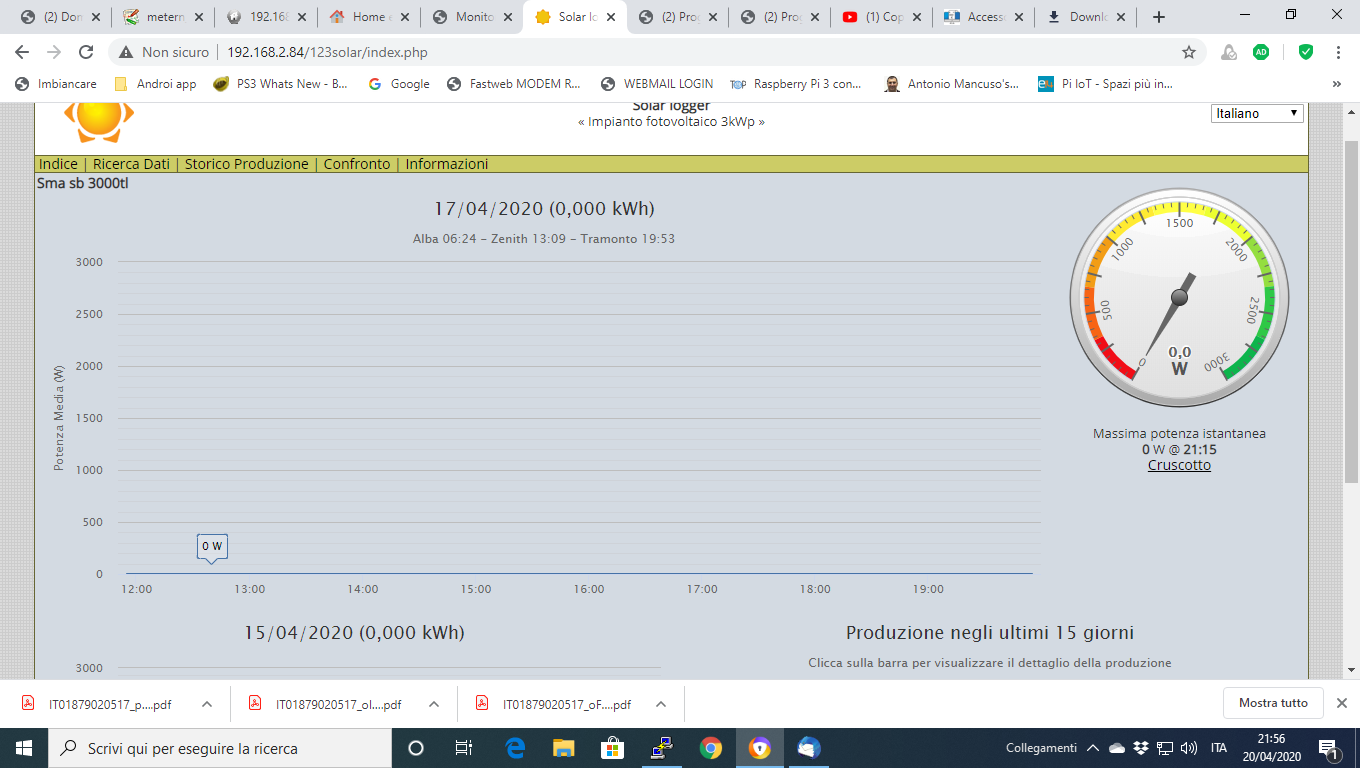Expand the hidden bookmarks chevron
This screenshot has width=1360, height=768.
pos(1337,84)
